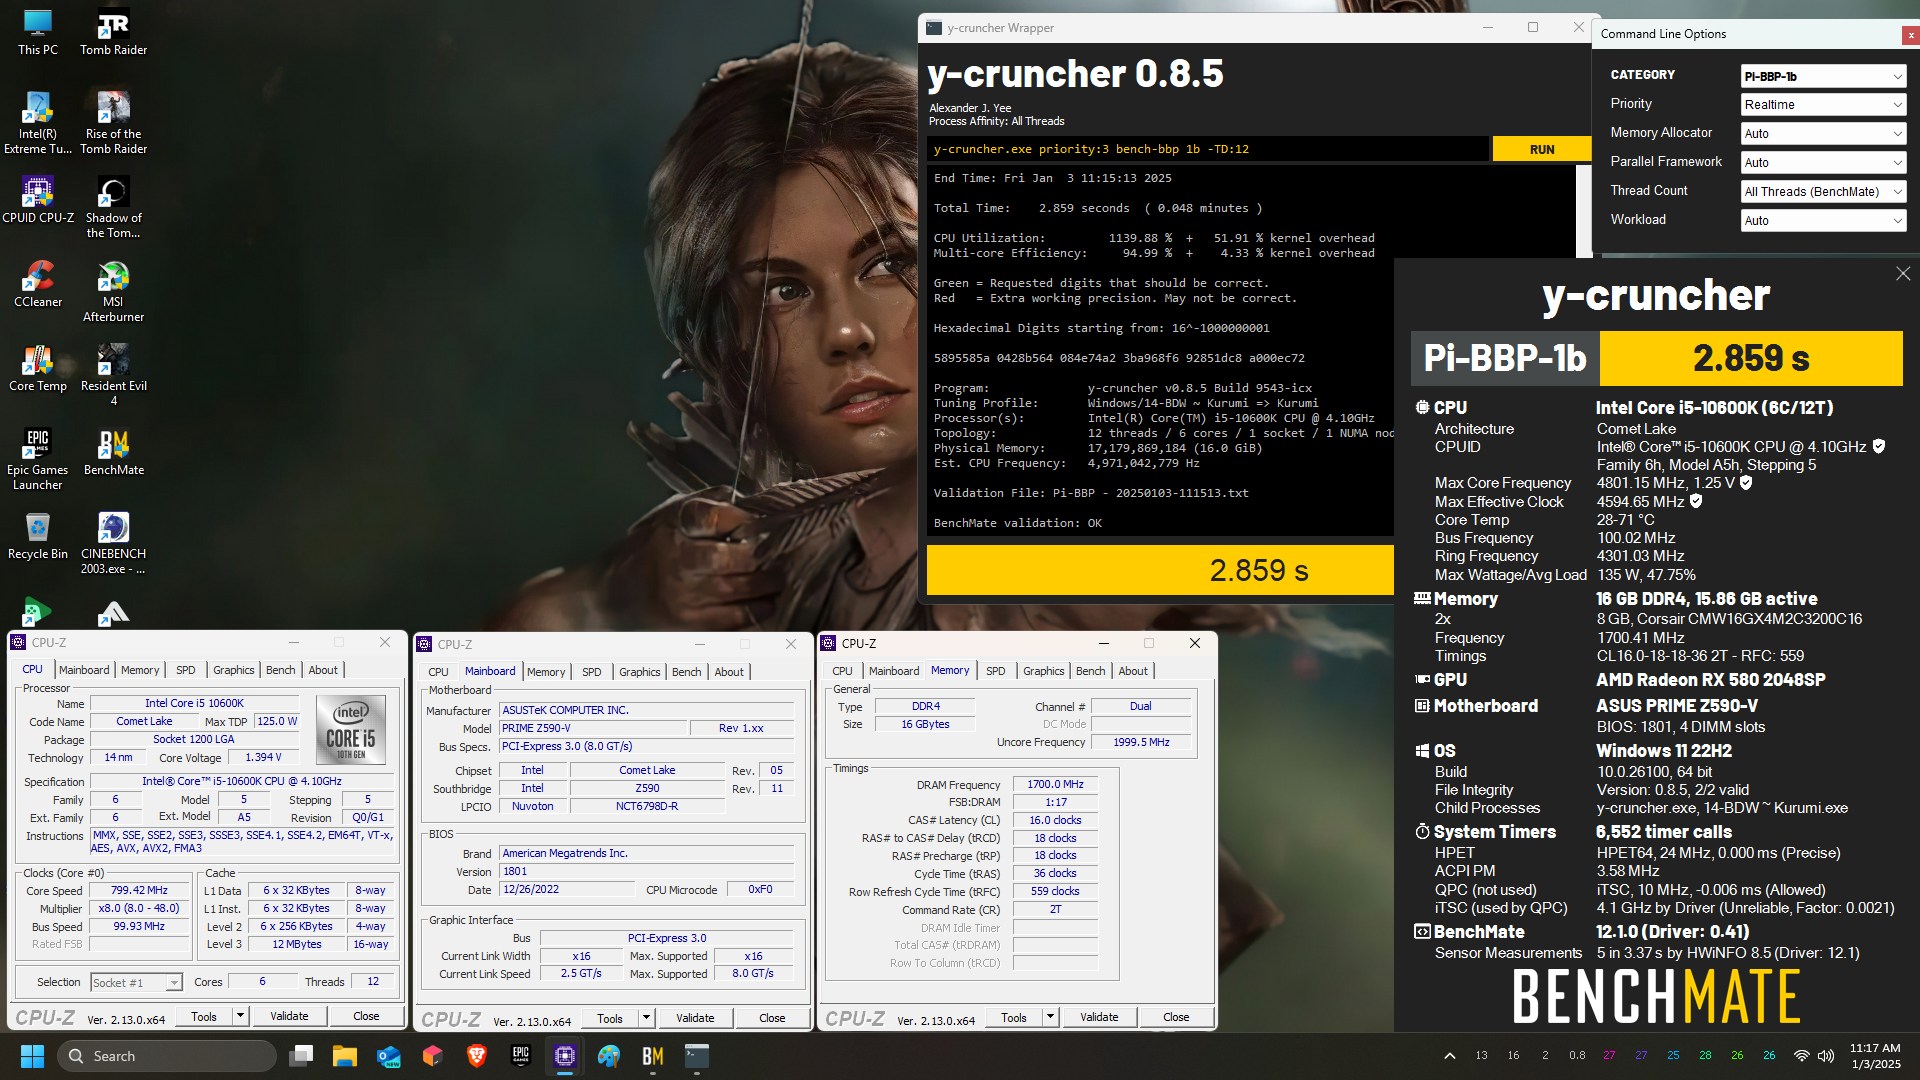Open the Memory Allocator dropdown

click(1823, 134)
